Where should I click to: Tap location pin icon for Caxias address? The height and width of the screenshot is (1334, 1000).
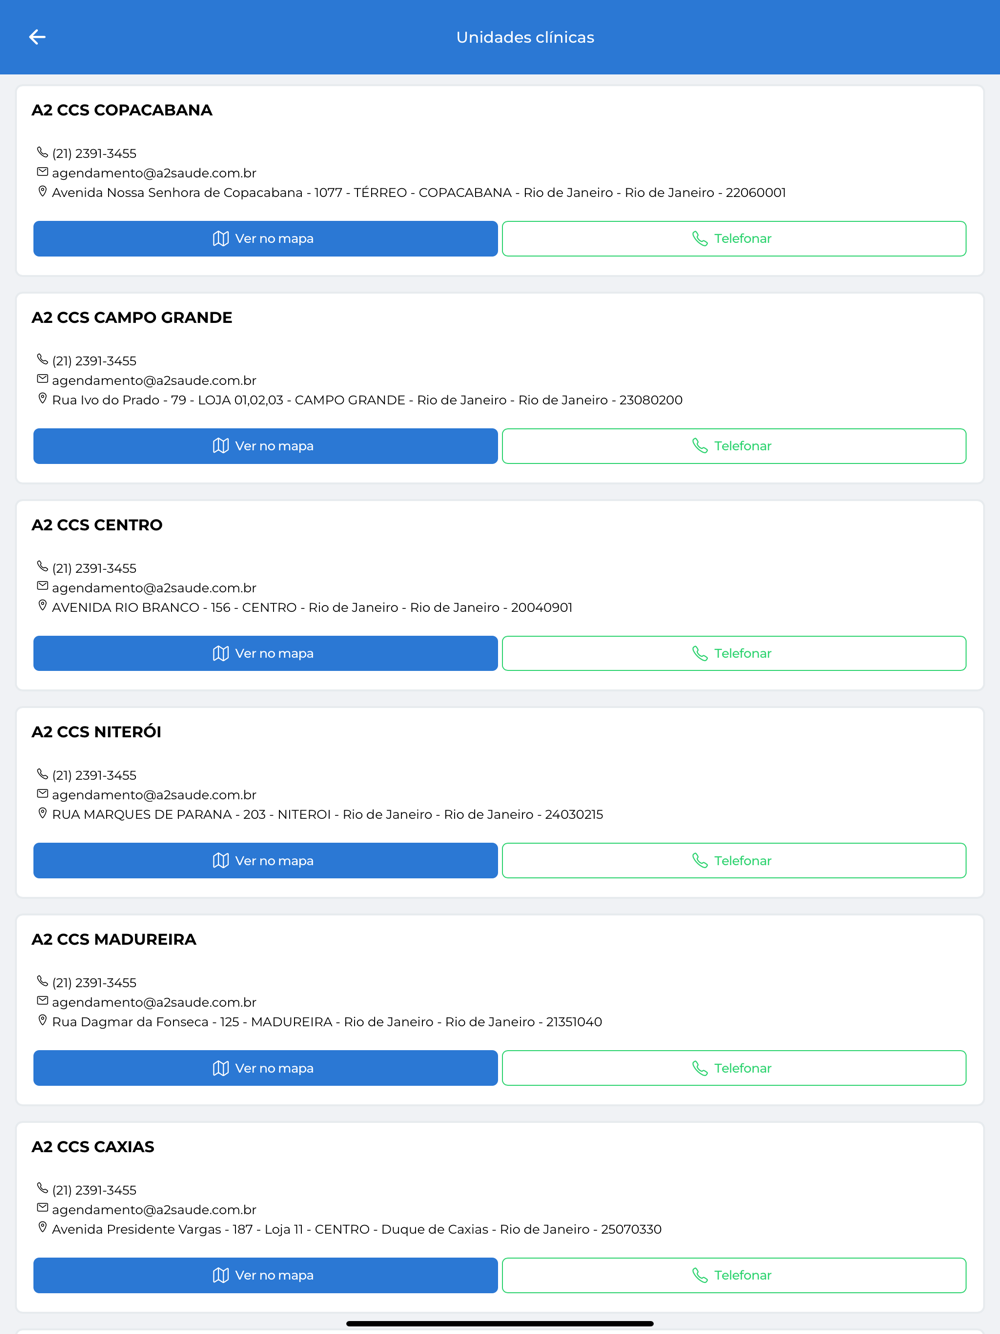42,1228
